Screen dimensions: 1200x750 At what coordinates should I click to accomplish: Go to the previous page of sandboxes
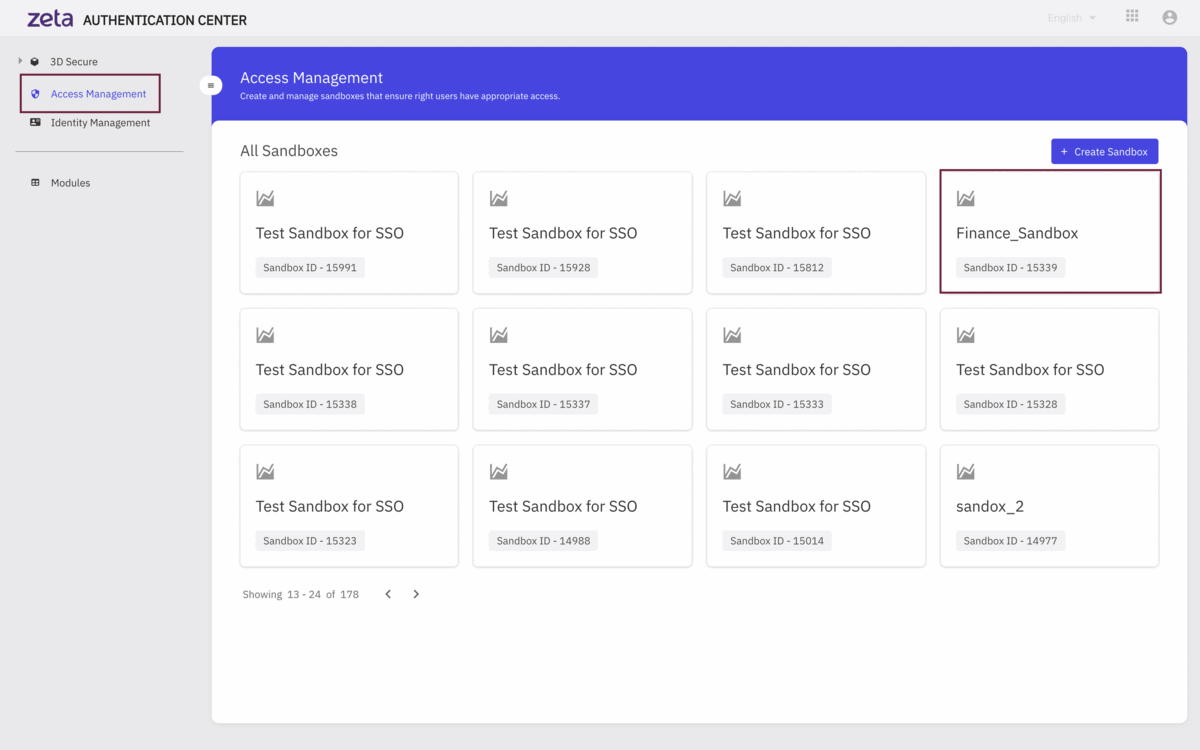tap(388, 594)
